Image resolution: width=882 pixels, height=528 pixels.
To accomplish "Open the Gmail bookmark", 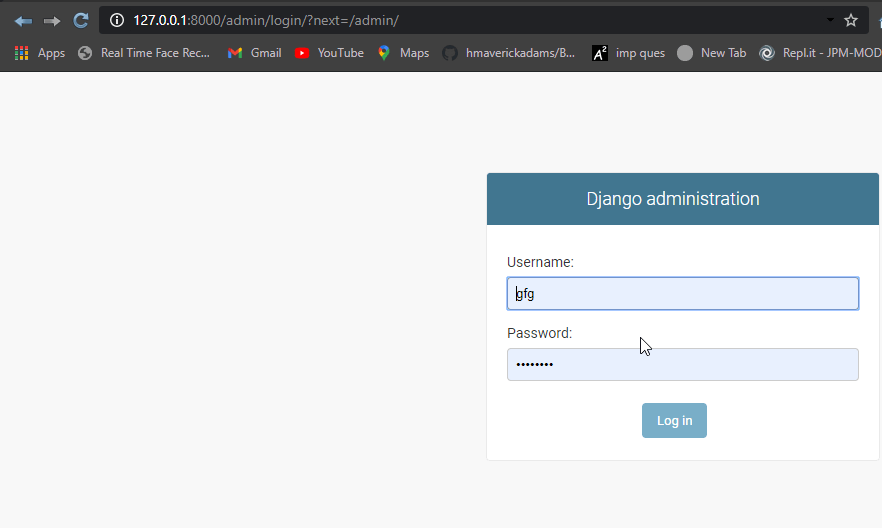I will tap(255, 53).
